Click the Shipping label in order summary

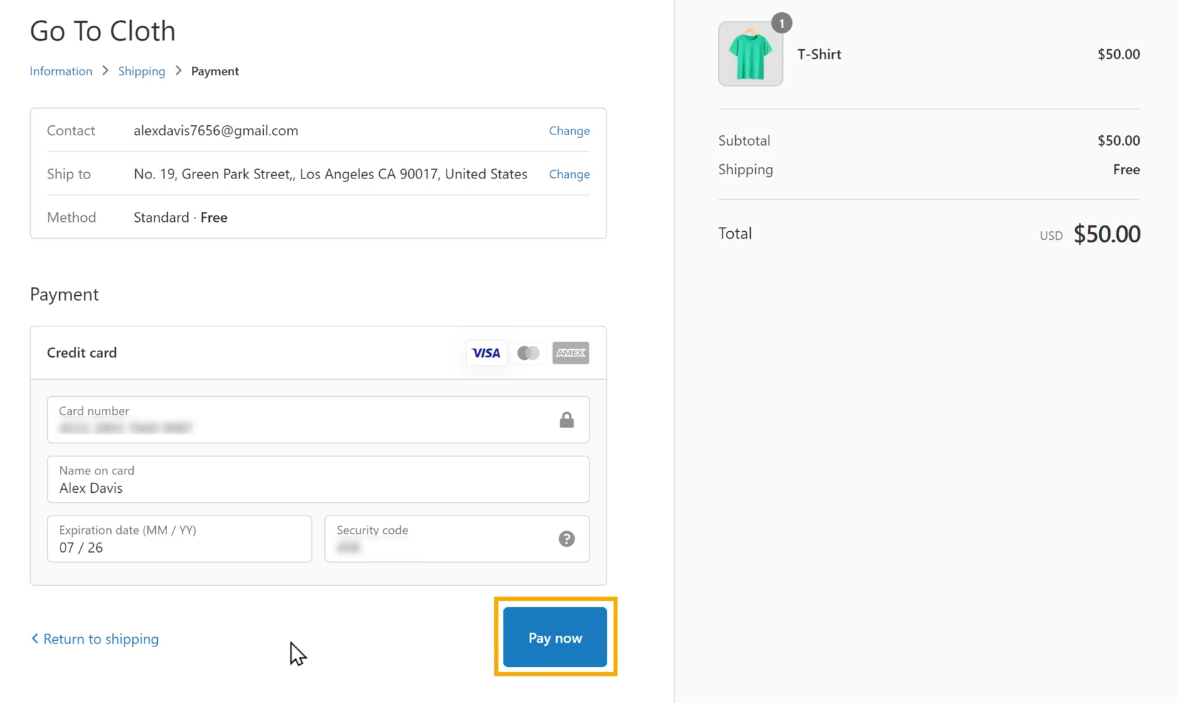(745, 170)
